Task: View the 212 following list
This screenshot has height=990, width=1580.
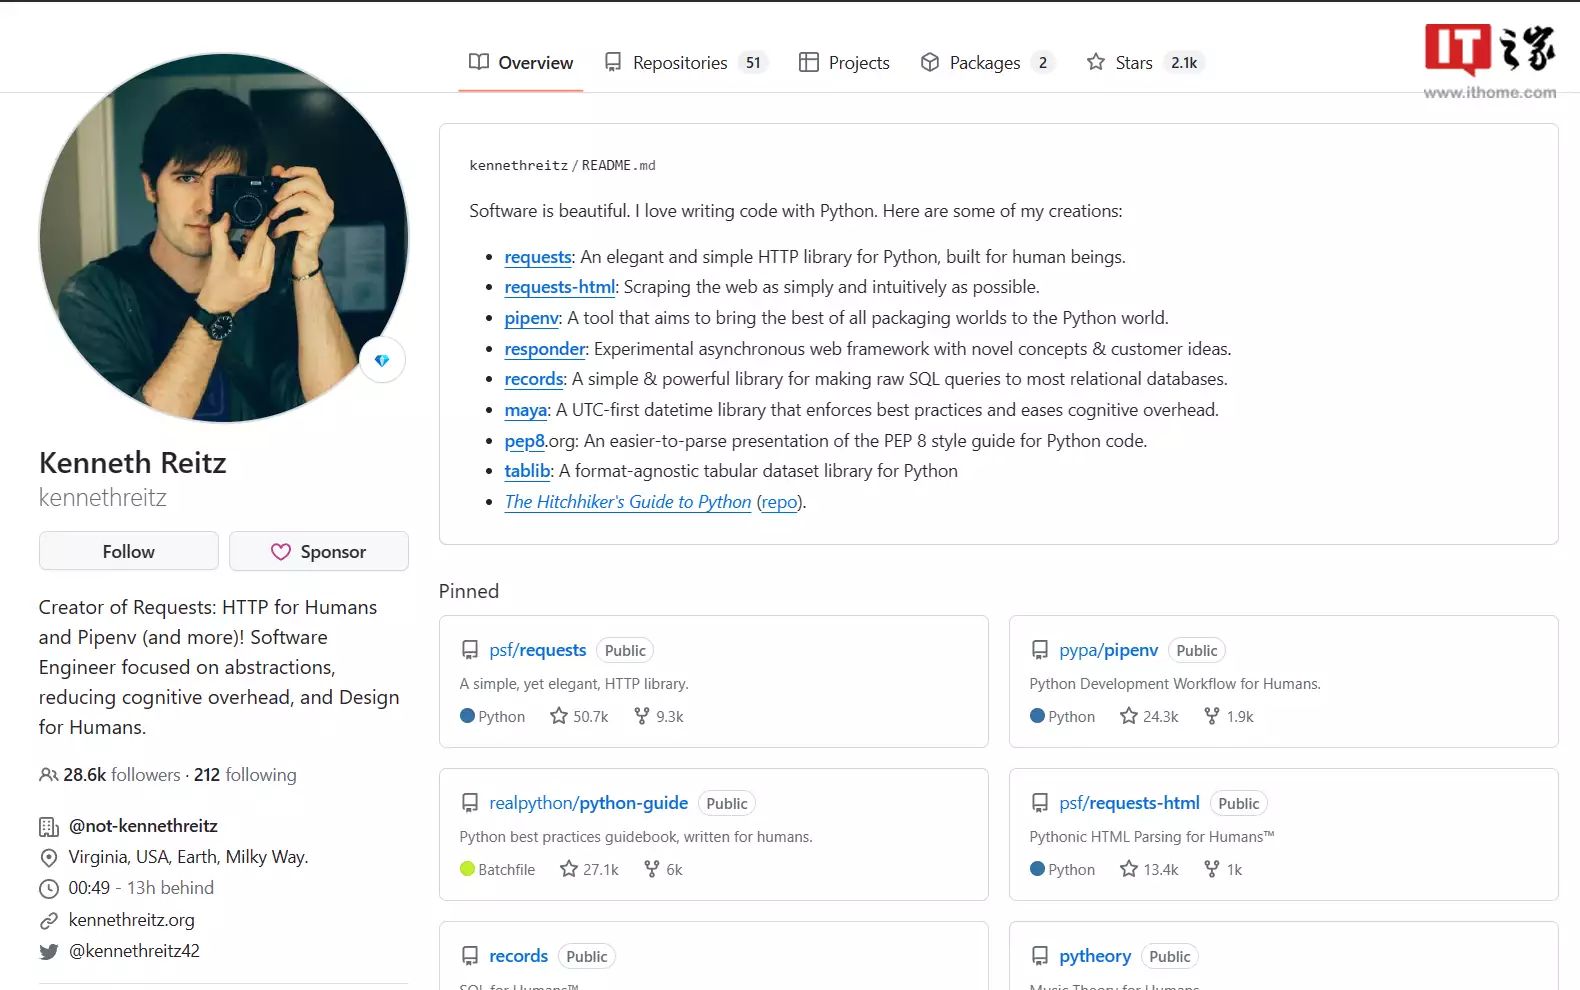Action: 245,775
